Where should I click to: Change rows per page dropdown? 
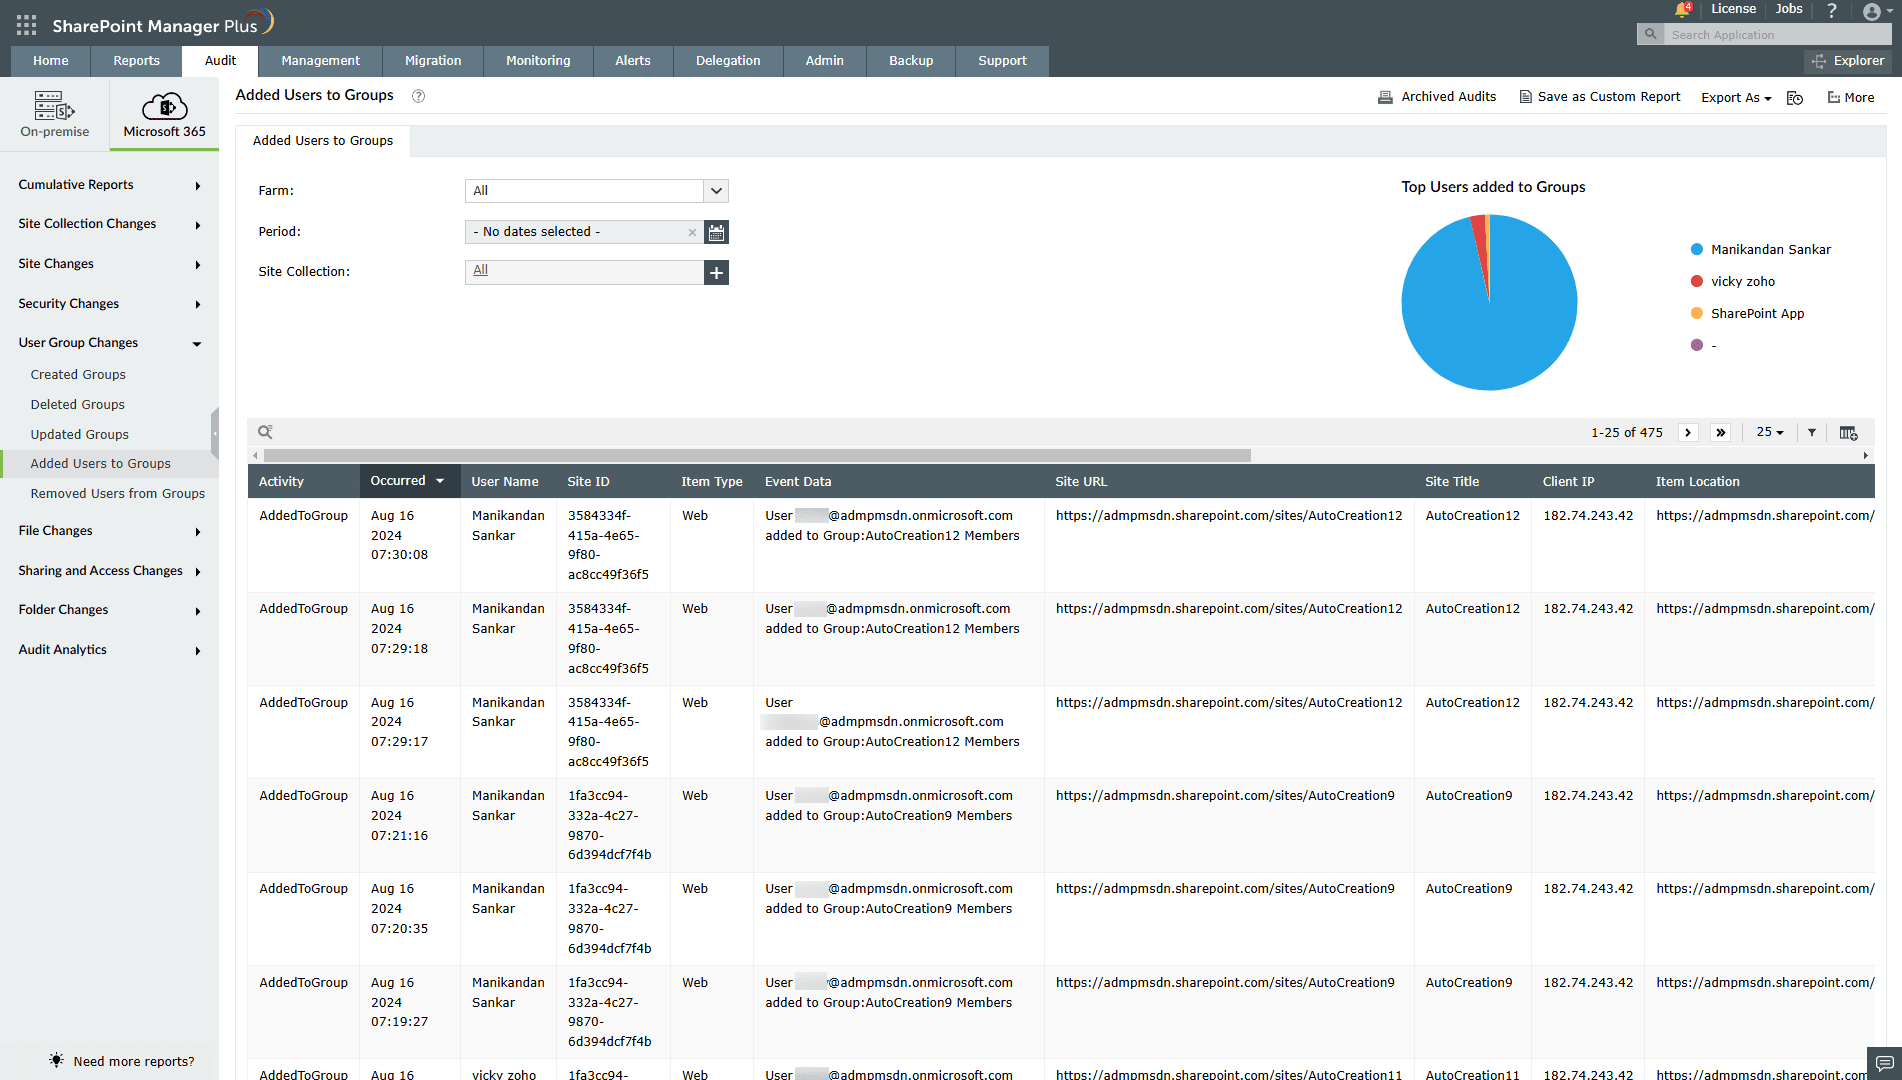pyautogui.click(x=1770, y=432)
